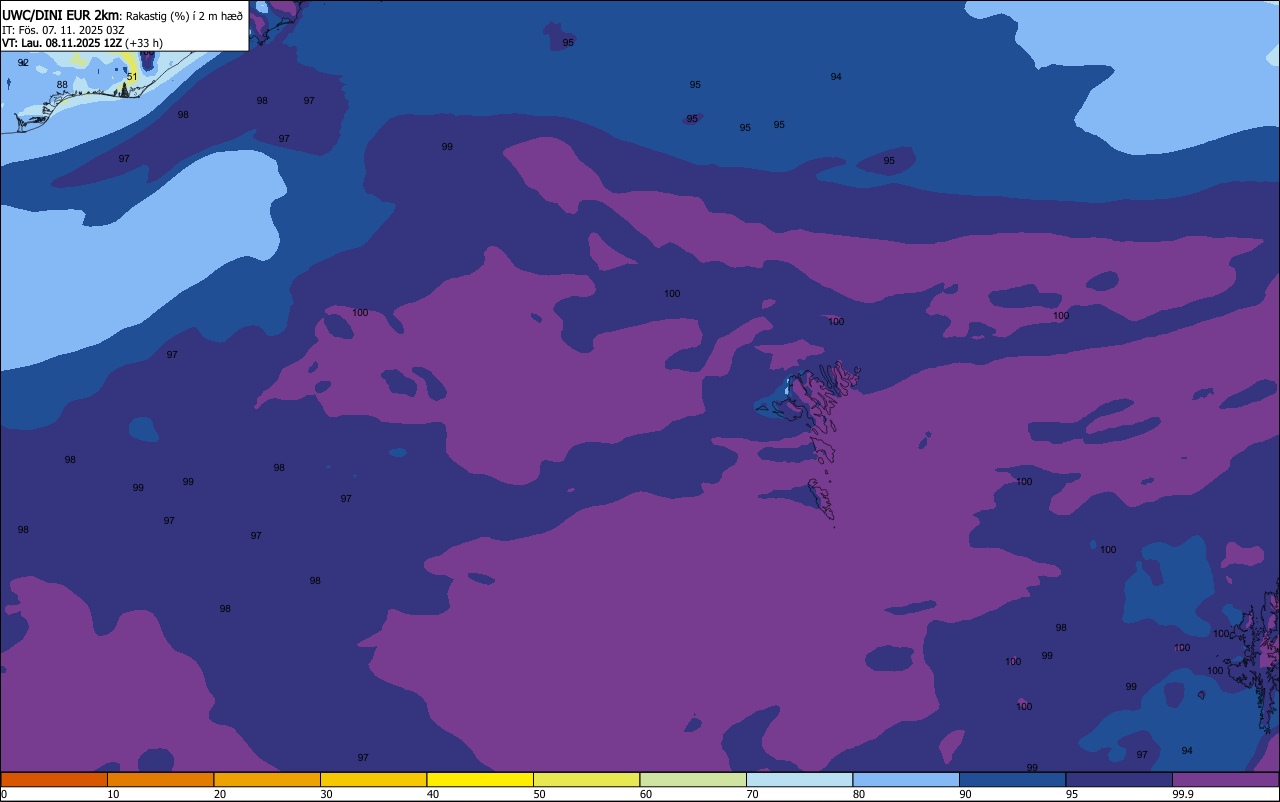The width and height of the screenshot is (1280, 802).
Task: Click the '30' tick label on the color scale
Action: 326,794
